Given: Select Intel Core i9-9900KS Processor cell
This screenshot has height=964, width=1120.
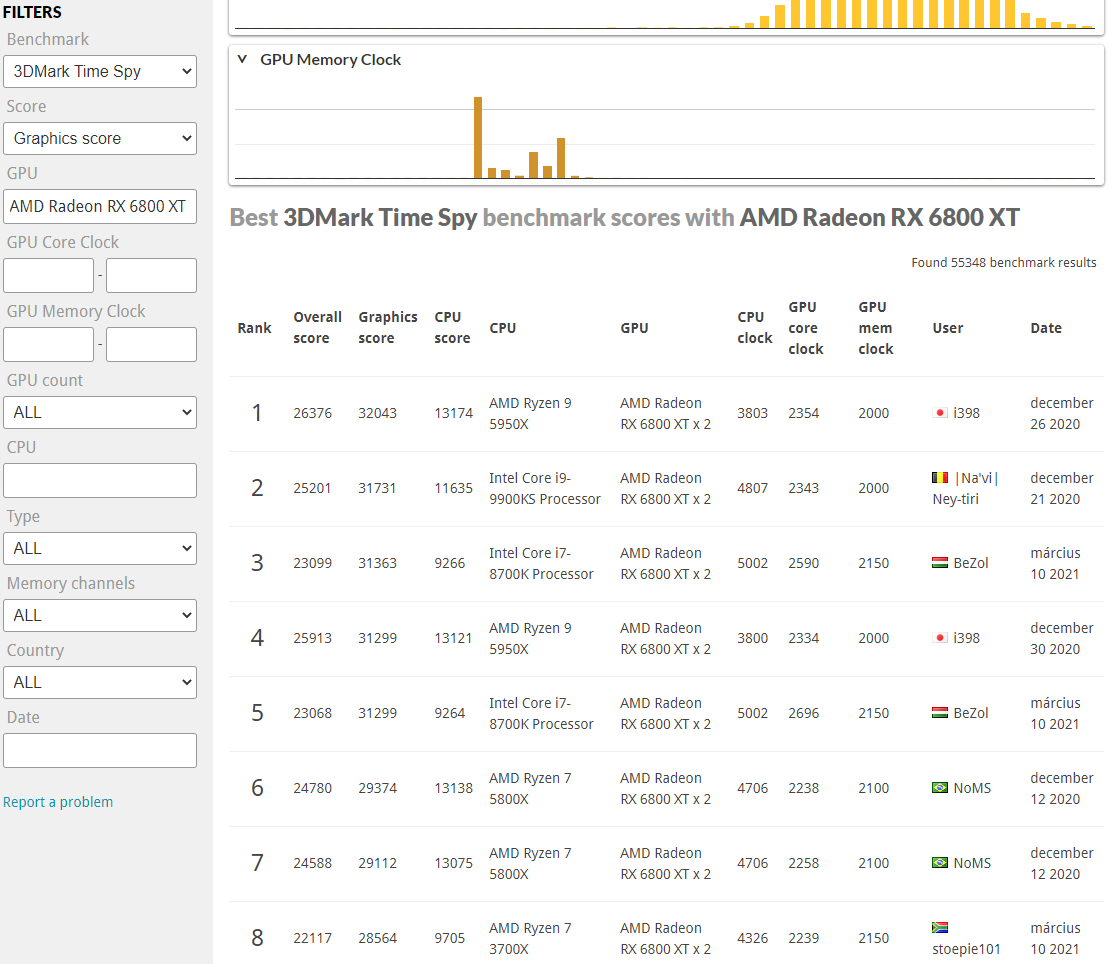Looking at the screenshot, I should point(545,488).
